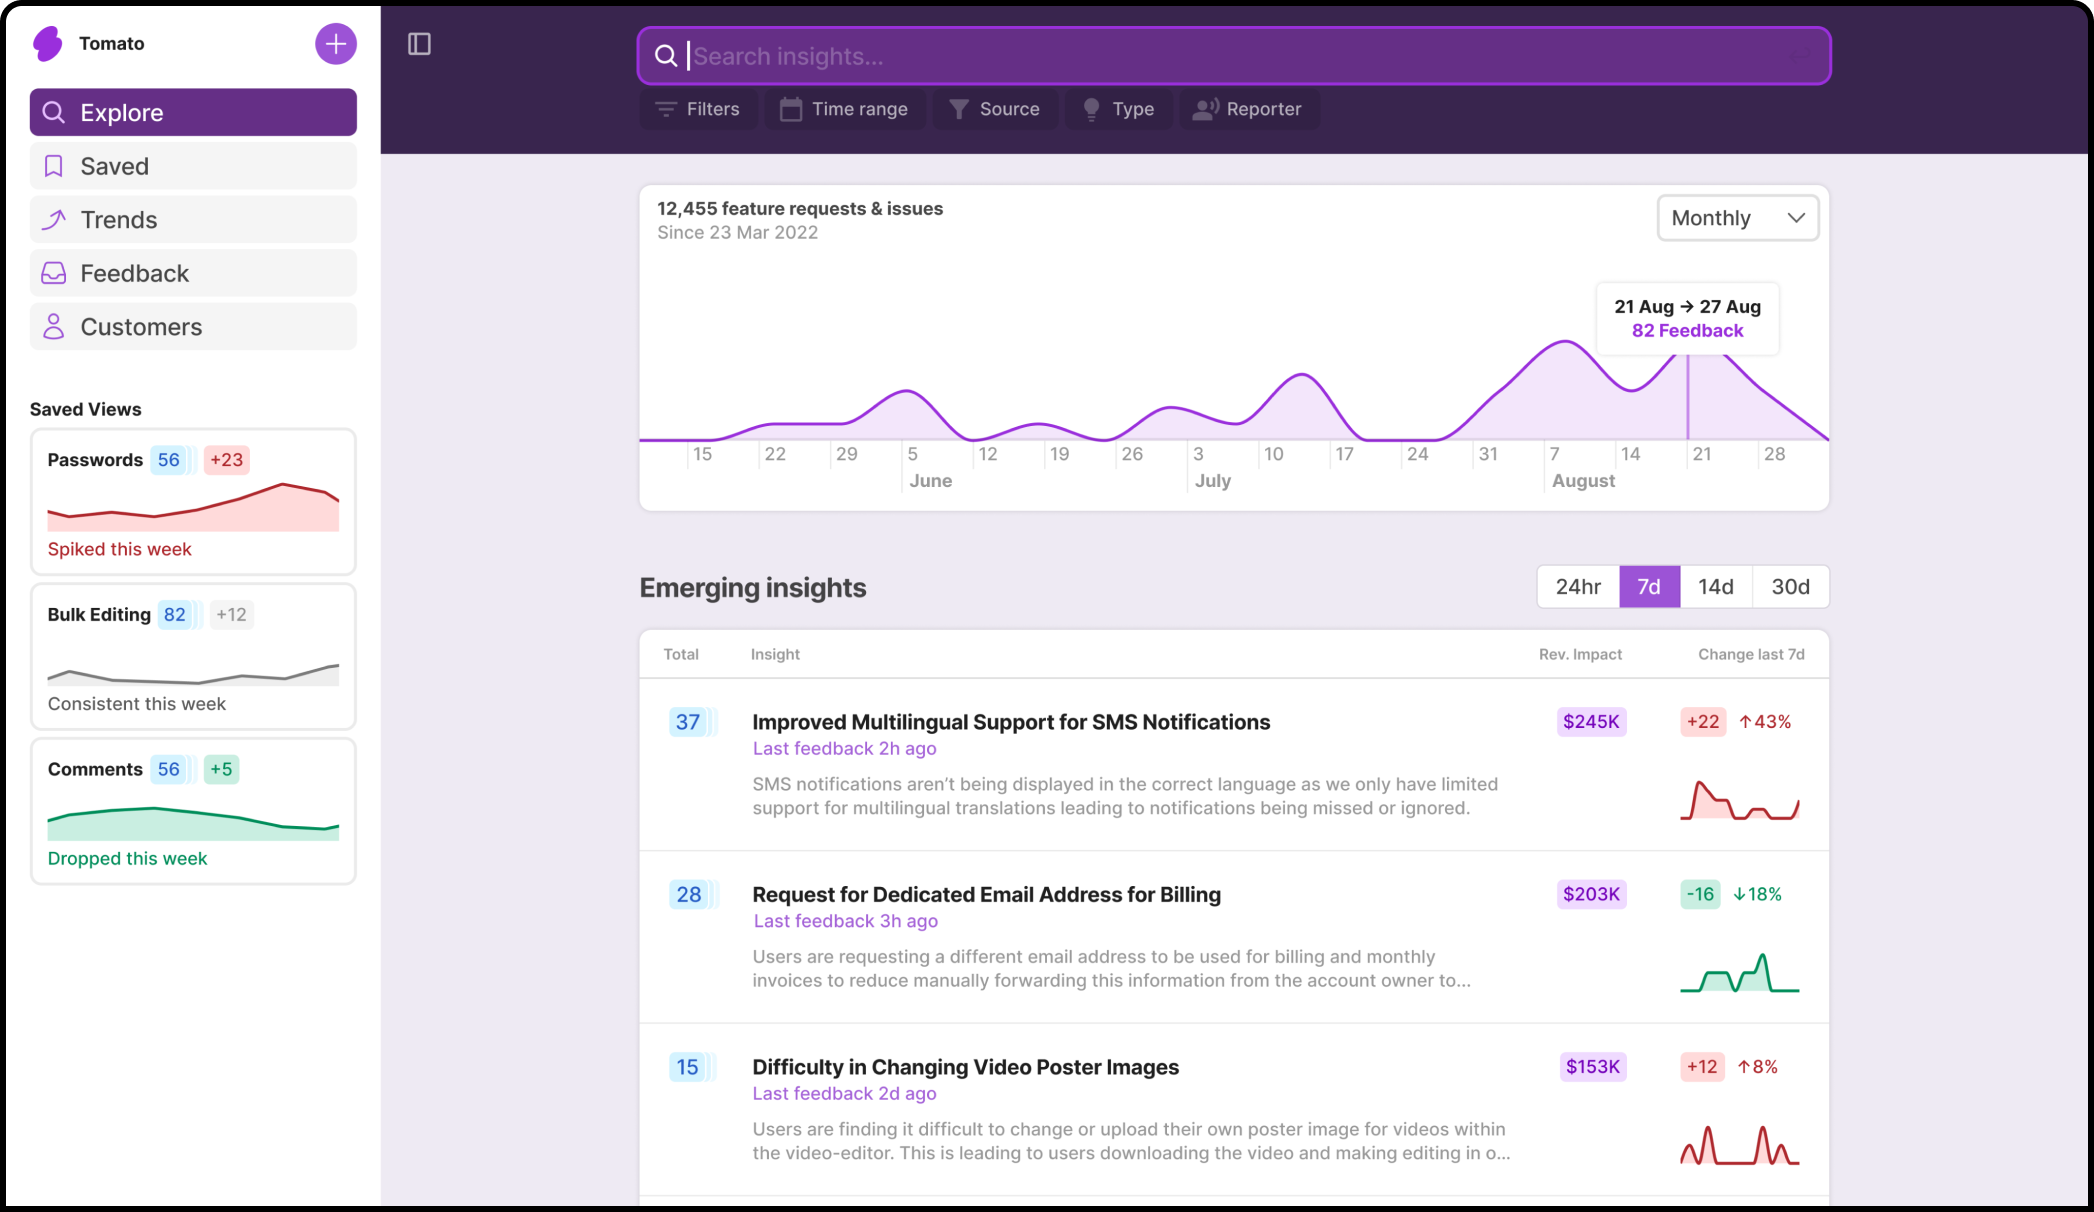The width and height of the screenshot is (2094, 1212).
Task: Click the +22 change badge
Action: click(1703, 722)
